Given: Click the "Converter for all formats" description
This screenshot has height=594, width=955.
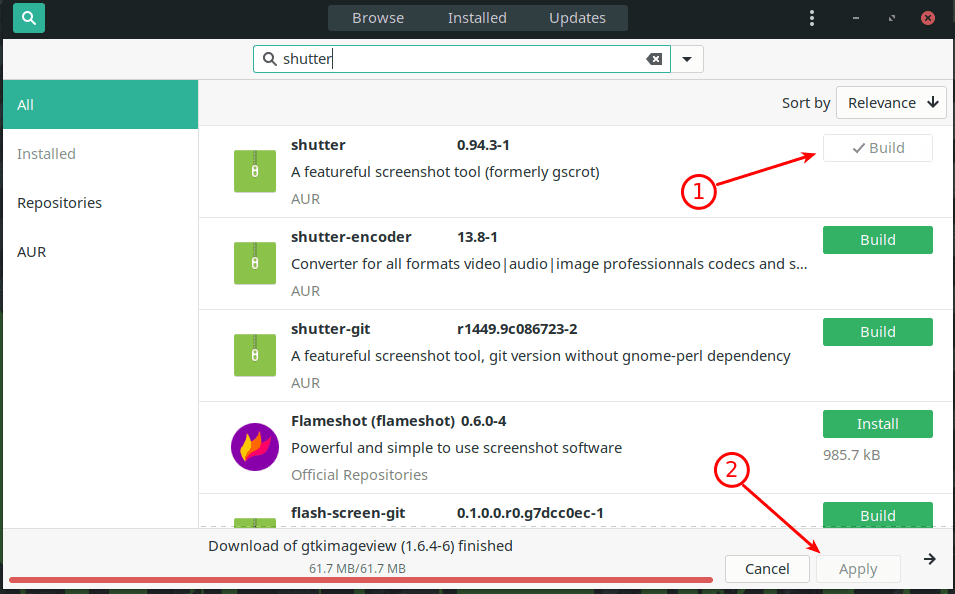Looking at the screenshot, I should [549, 264].
